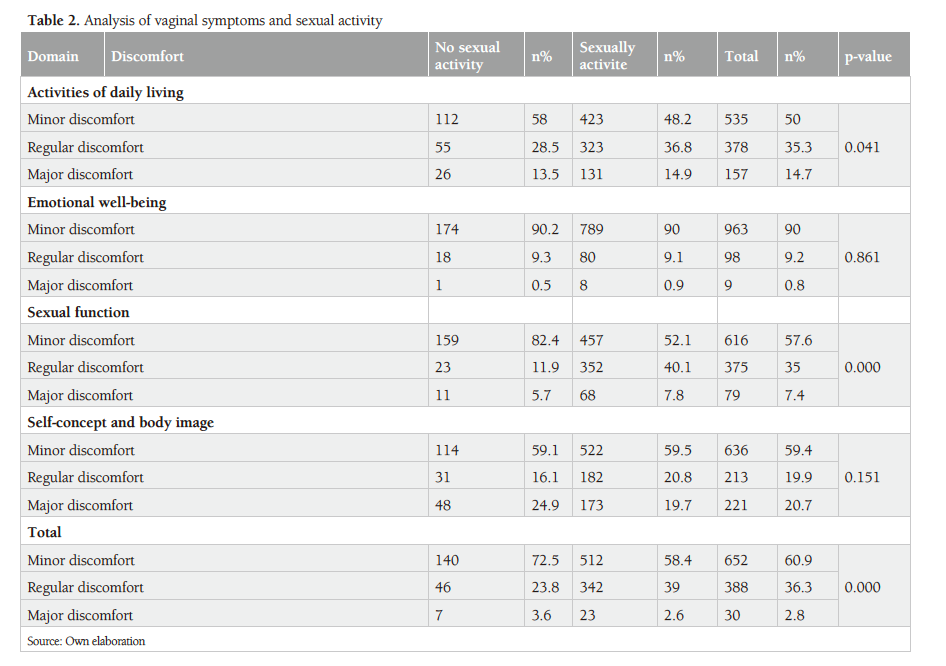The width and height of the screenshot is (946, 666).
Task: Click the No sexual activity header
Action: [468, 56]
